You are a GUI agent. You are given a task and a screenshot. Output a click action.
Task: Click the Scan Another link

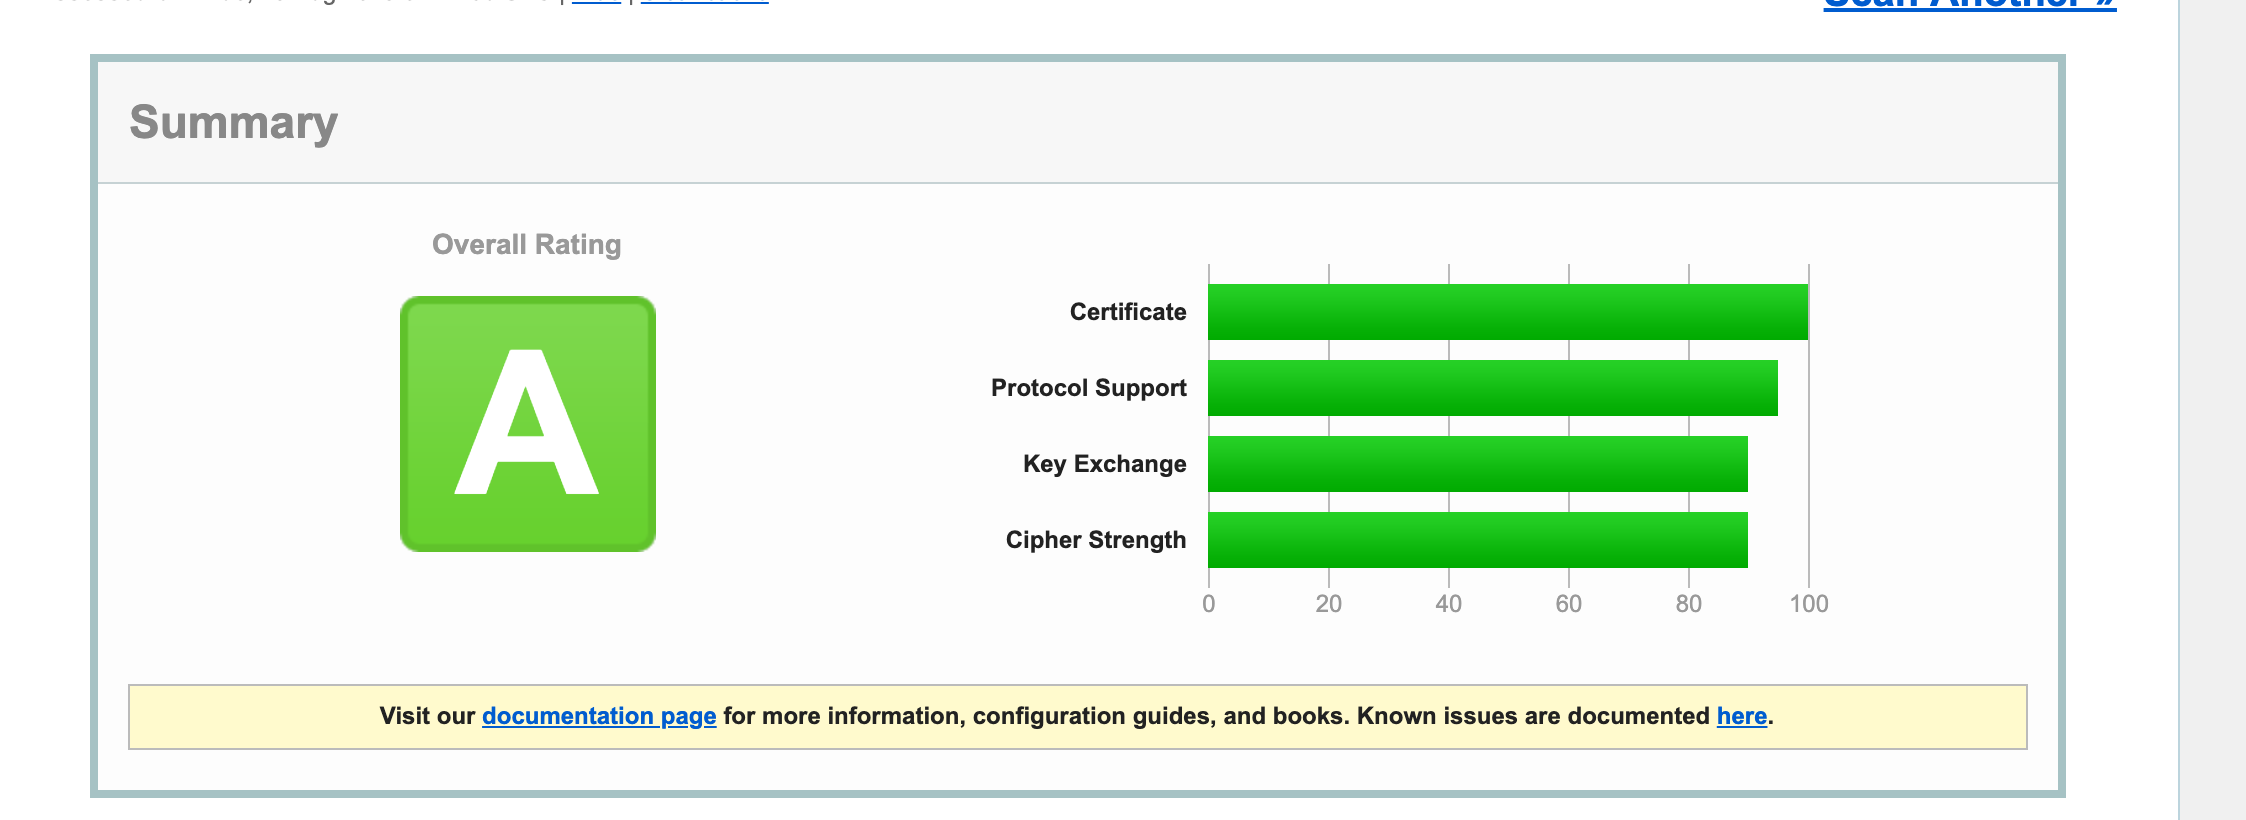click(x=1968, y=5)
